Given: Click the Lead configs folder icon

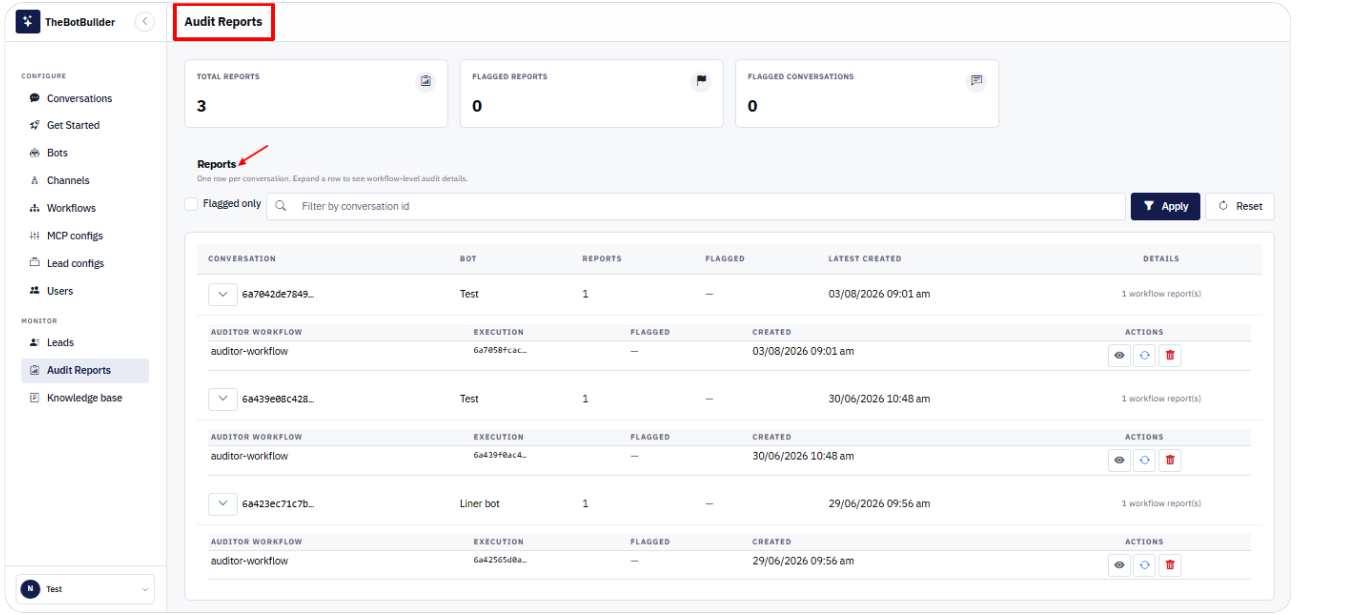Looking at the screenshot, I should (x=35, y=263).
